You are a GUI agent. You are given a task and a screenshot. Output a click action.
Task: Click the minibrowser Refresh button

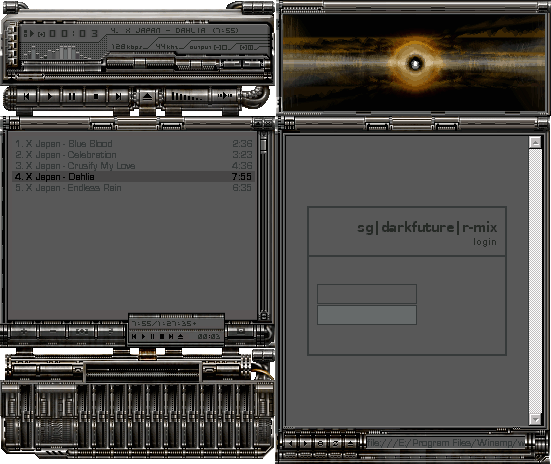pos(335,444)
